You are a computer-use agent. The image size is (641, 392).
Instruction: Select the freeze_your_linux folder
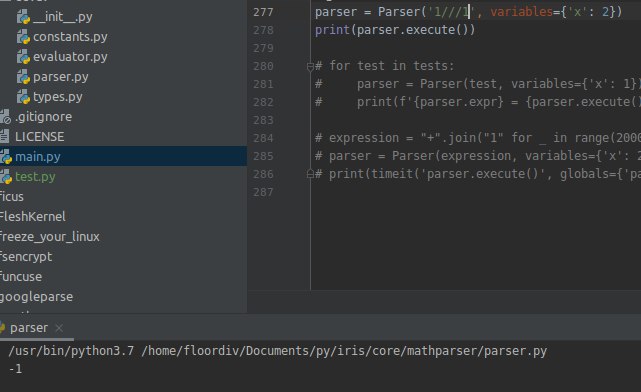pyautogui.click(x=49, y=237)
